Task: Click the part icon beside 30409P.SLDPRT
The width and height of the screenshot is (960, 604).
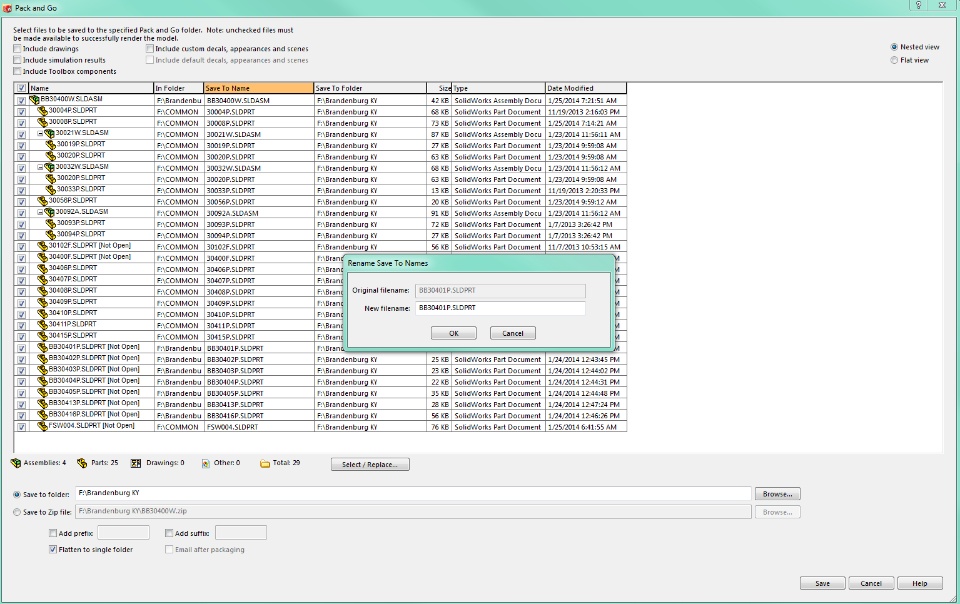Action: tap(42, 302)
